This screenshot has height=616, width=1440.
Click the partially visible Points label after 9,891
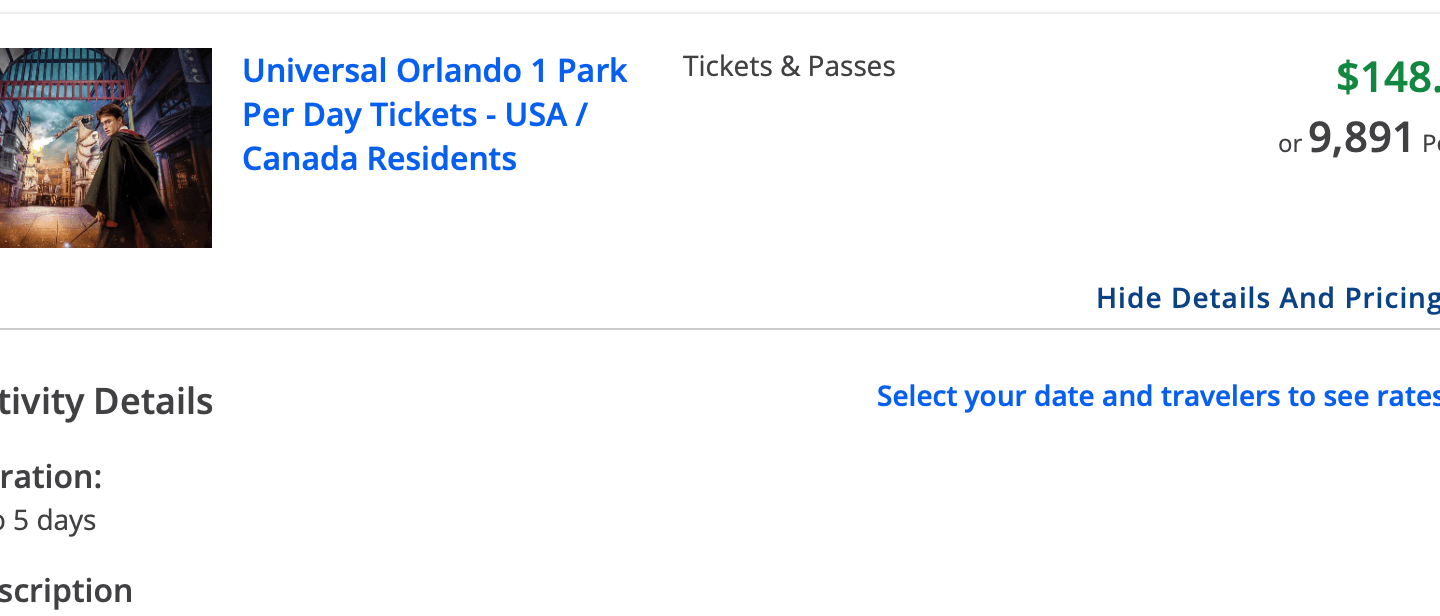(x=1430, y=144)
